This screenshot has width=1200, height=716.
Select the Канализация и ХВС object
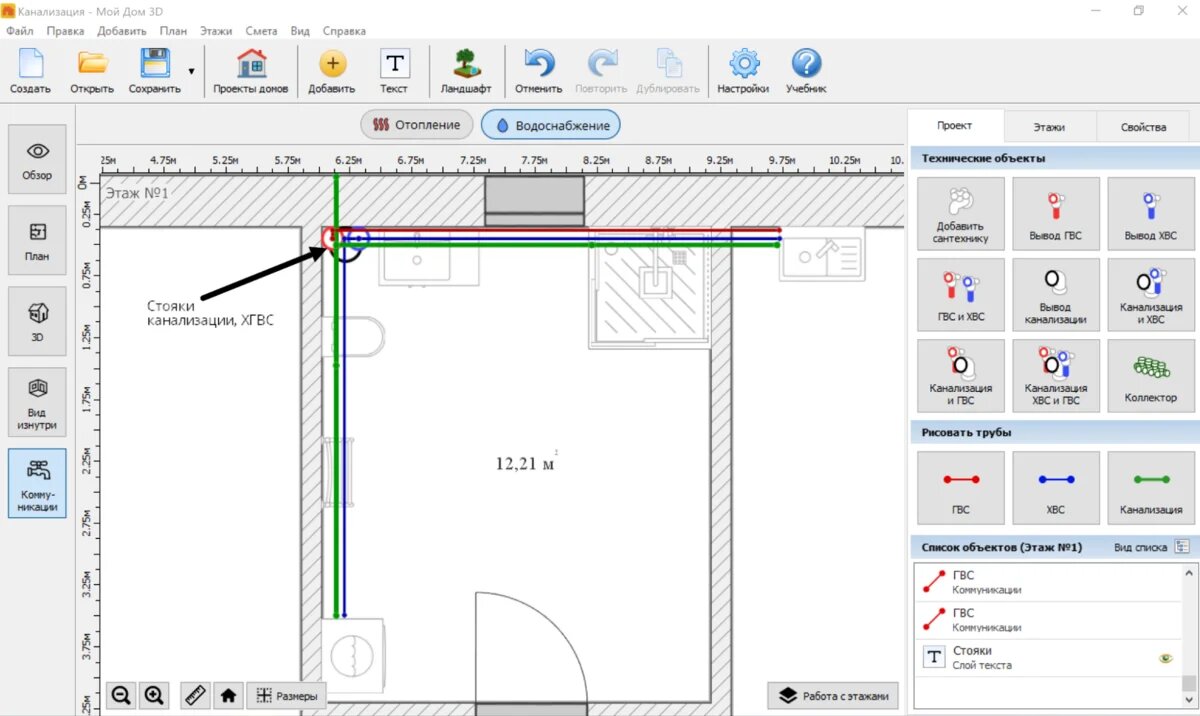(1151, 295)
